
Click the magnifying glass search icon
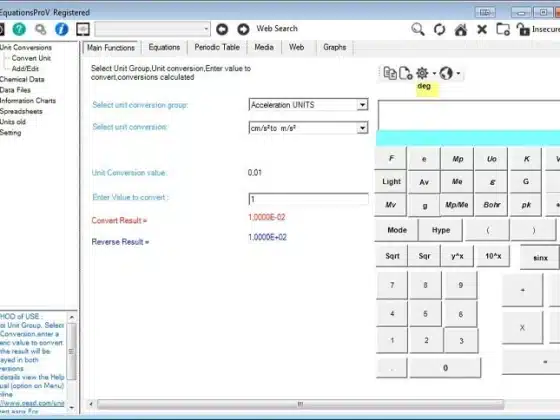(418, 29)
